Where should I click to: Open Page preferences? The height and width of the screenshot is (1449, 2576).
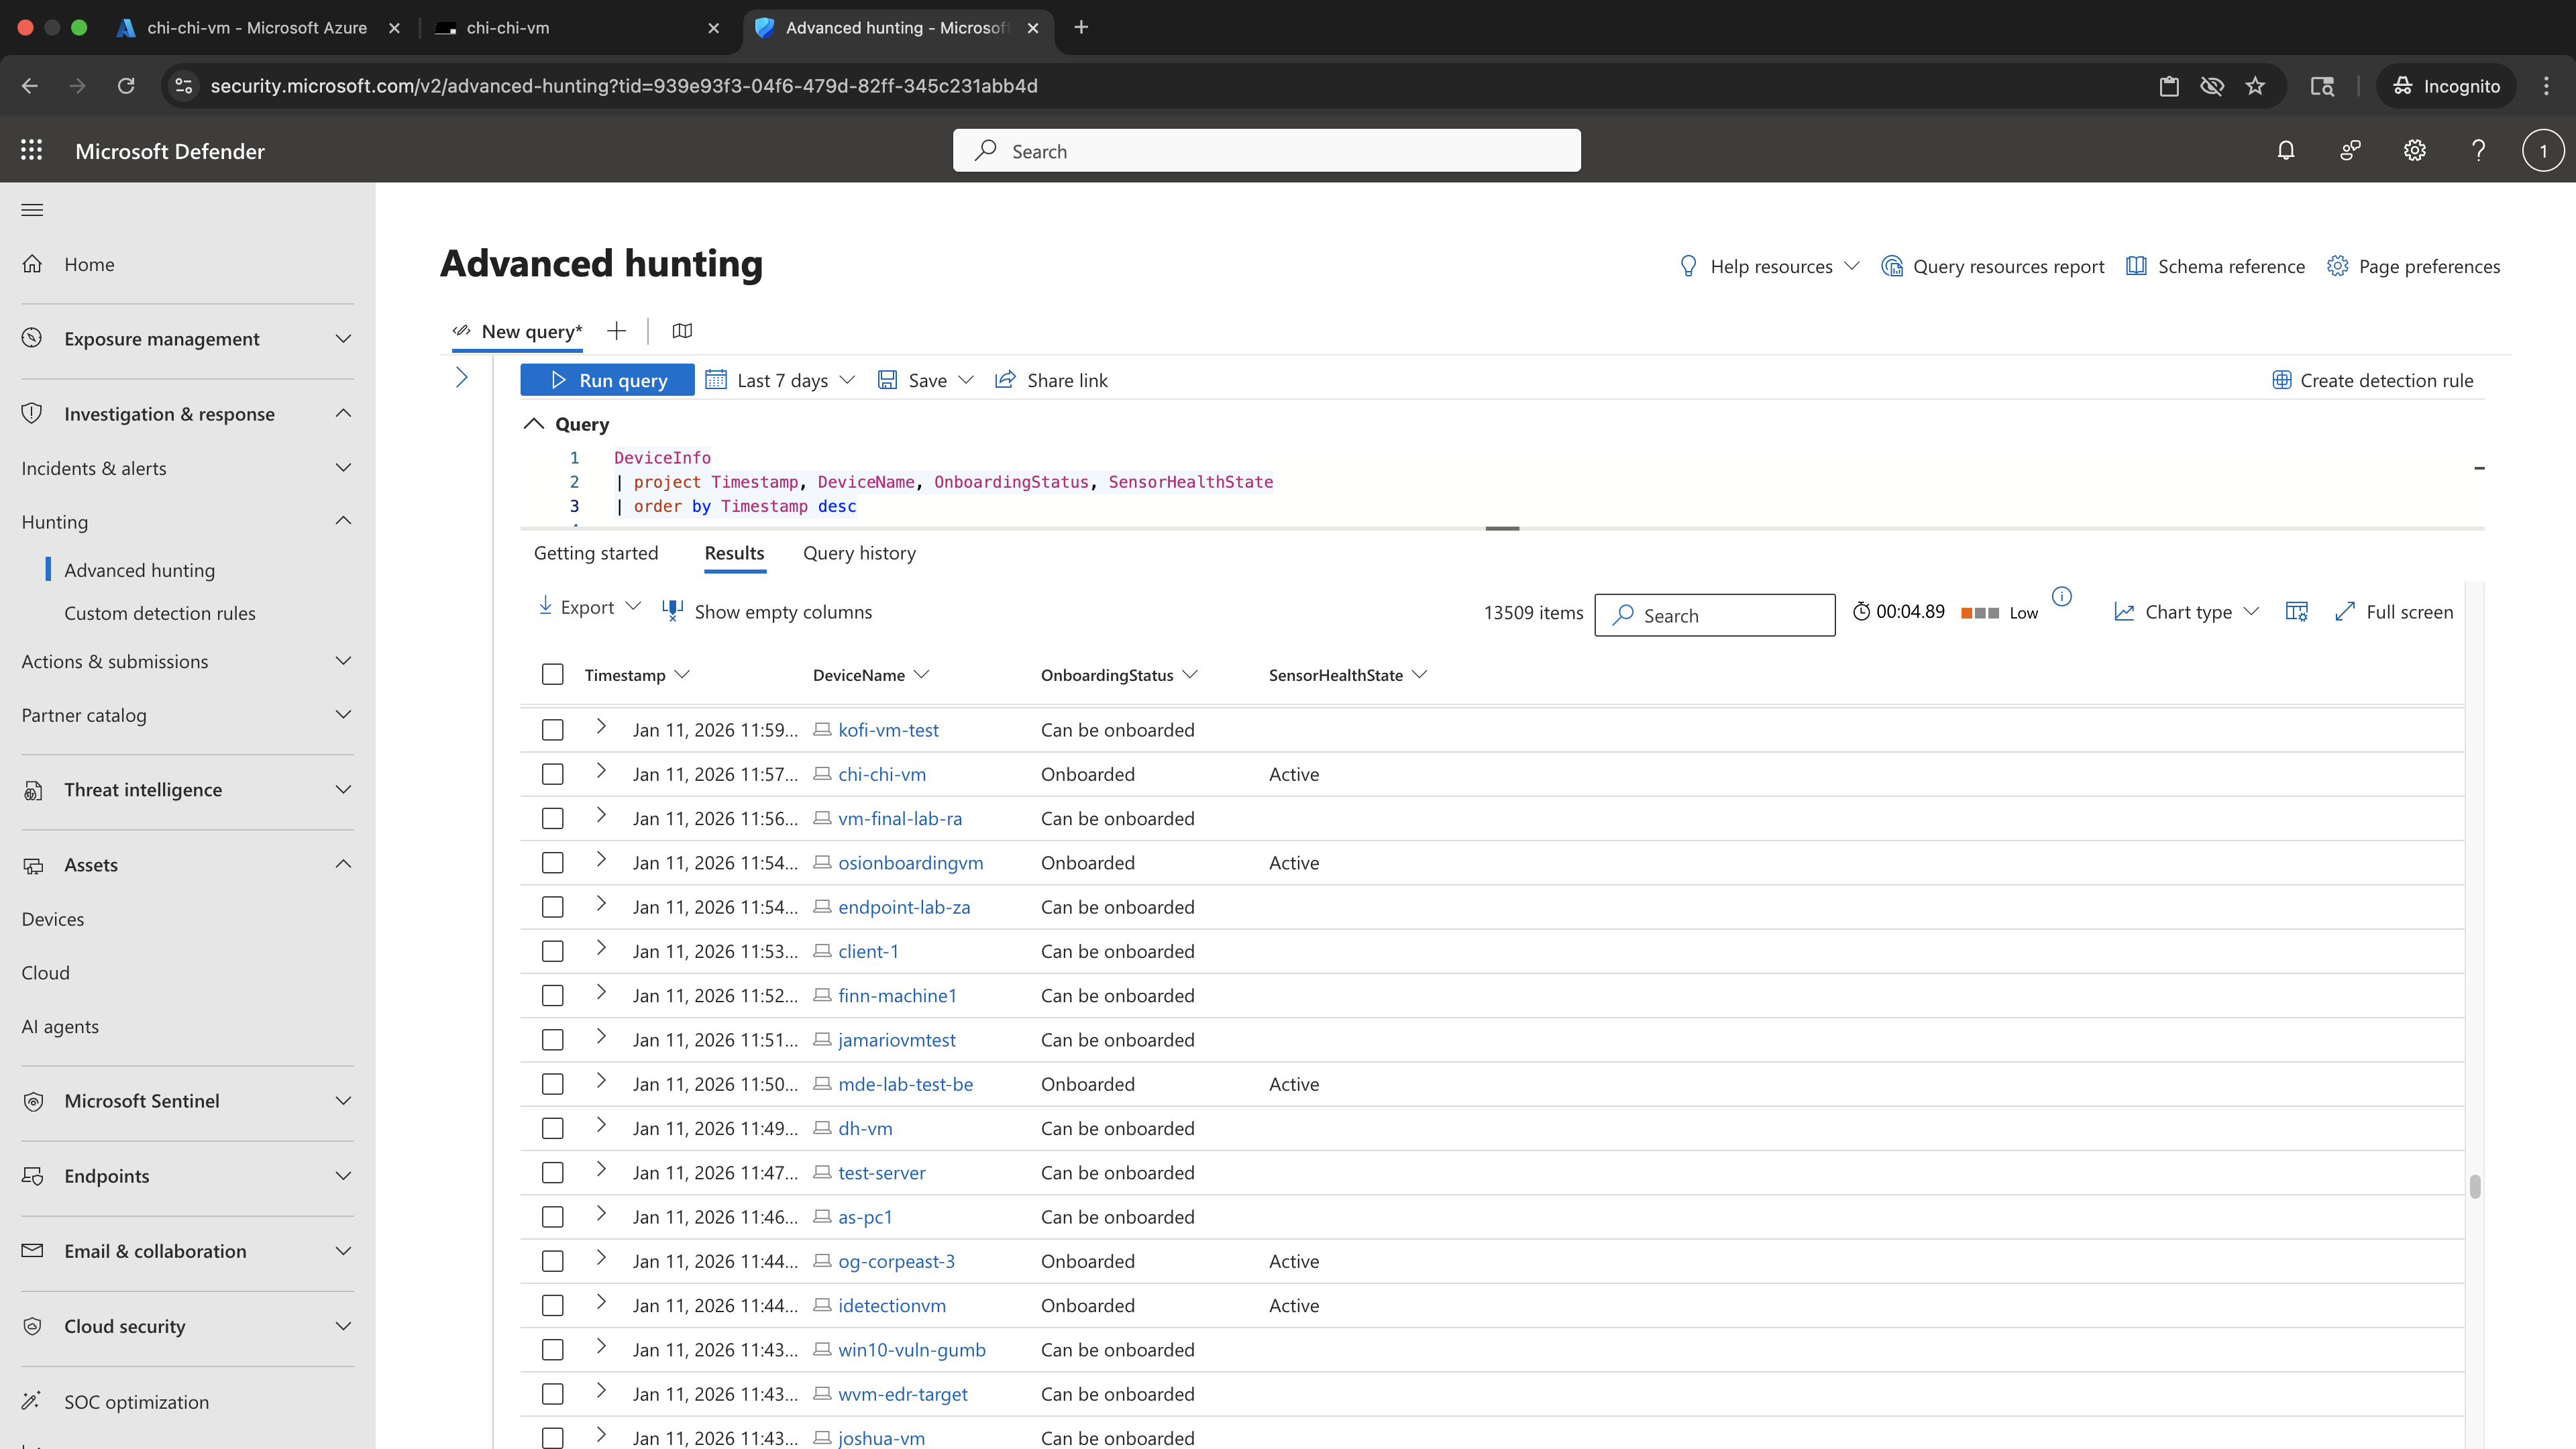tap(2413, 266)
